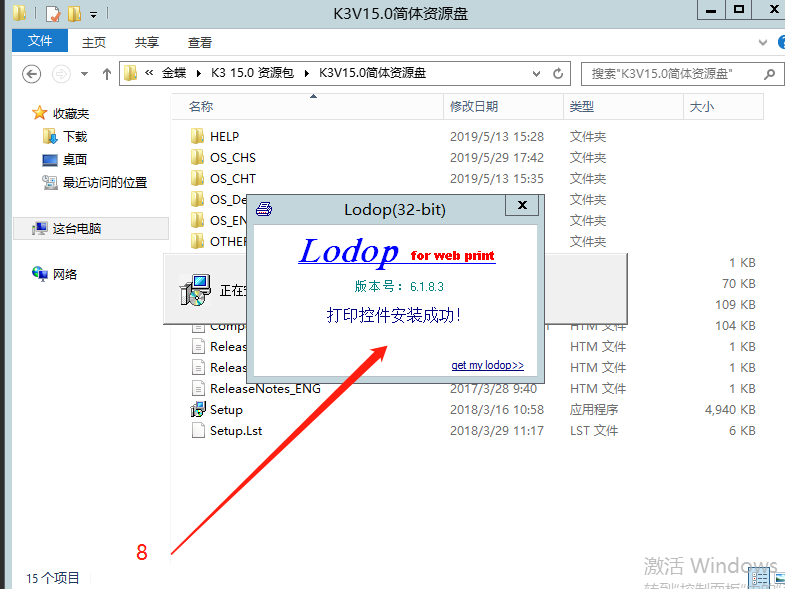Open 下载 in the navigation pane
The height and width of the screenshot is (589, 785).
click(75, 136)
